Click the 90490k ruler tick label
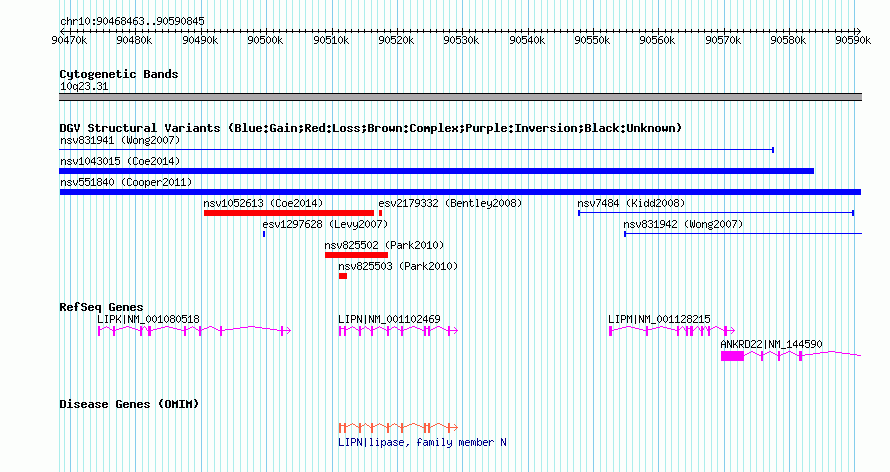Viewport: 890px width, 472px height. [x=200, y=40]
